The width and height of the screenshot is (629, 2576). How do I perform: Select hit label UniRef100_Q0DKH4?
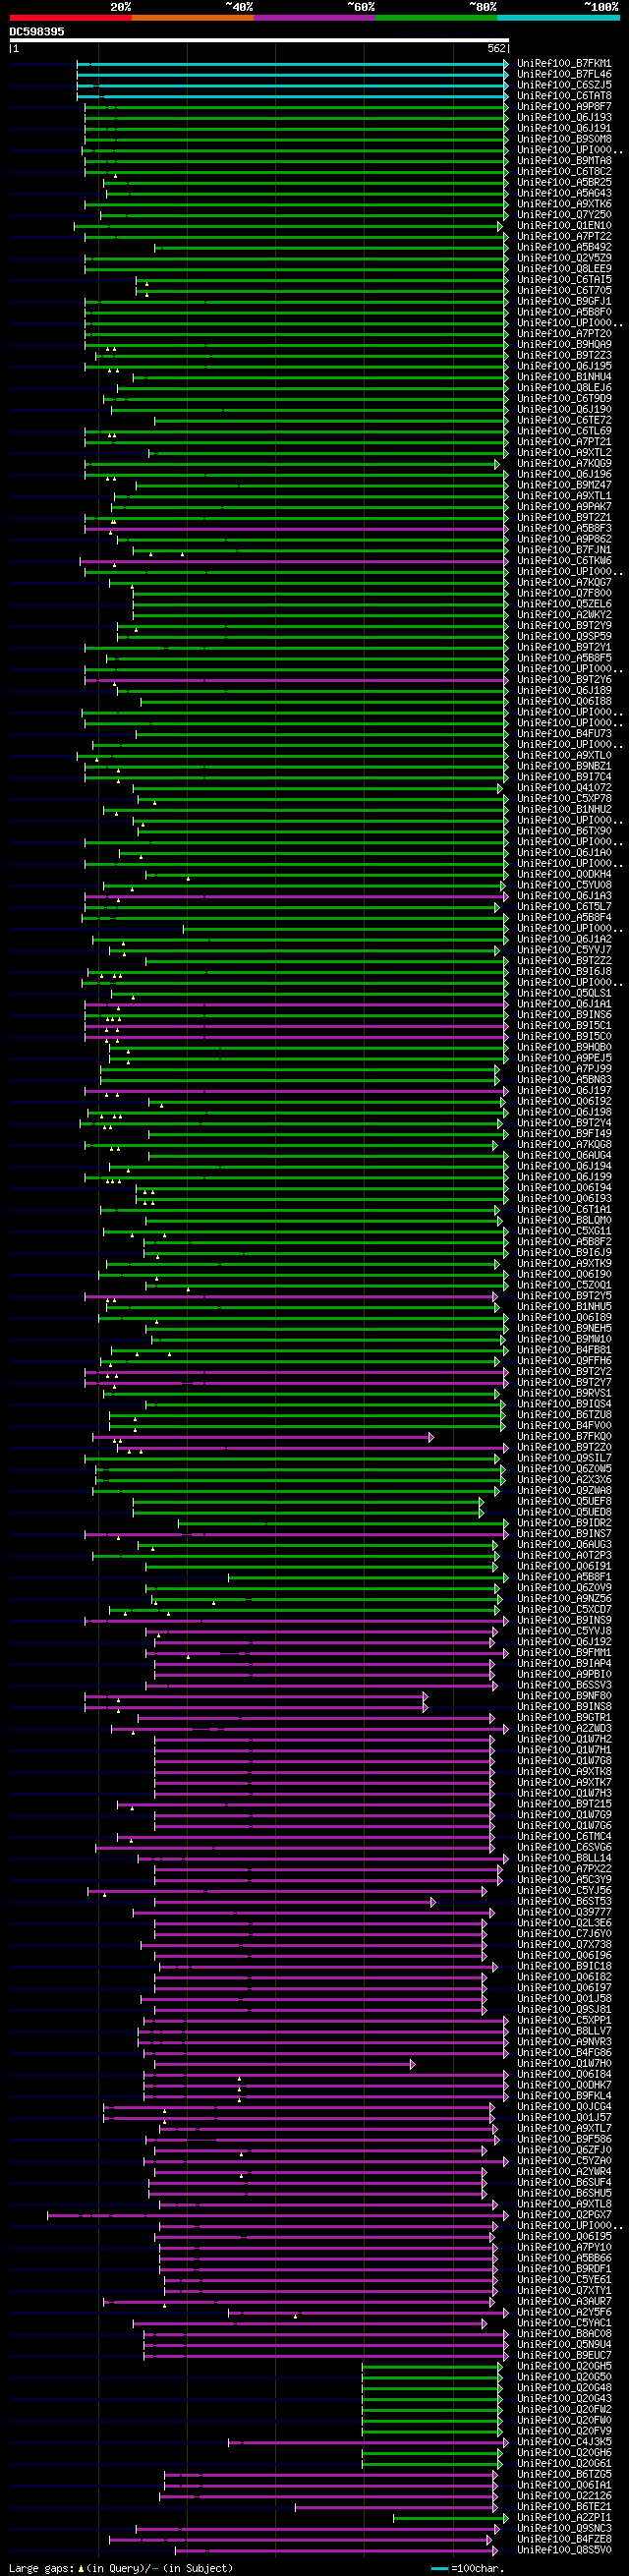564,875
